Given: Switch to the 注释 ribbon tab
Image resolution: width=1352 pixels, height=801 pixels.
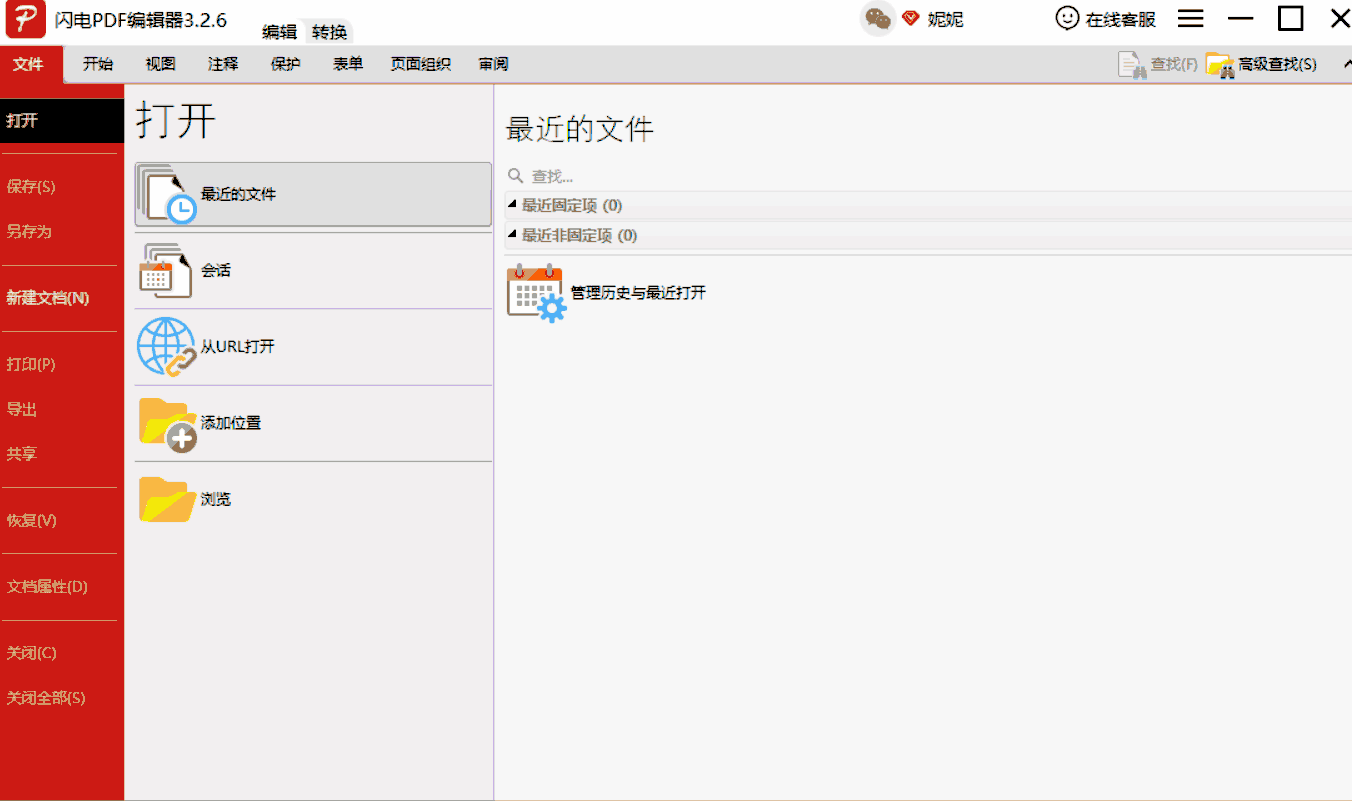Looking at the screenshot, I should [223, 64].
